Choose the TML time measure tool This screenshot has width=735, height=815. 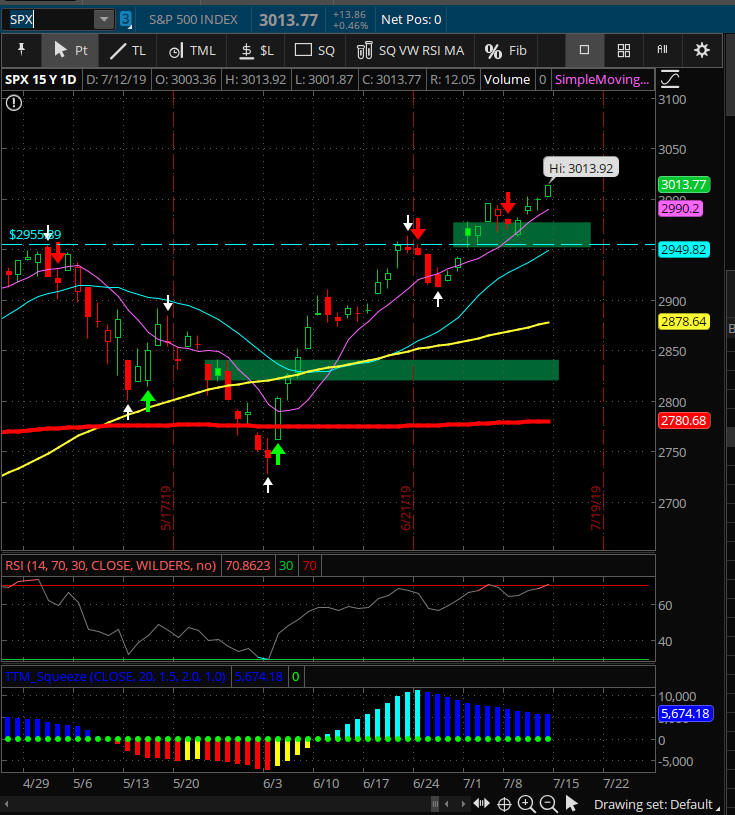[x=192, y=50]
